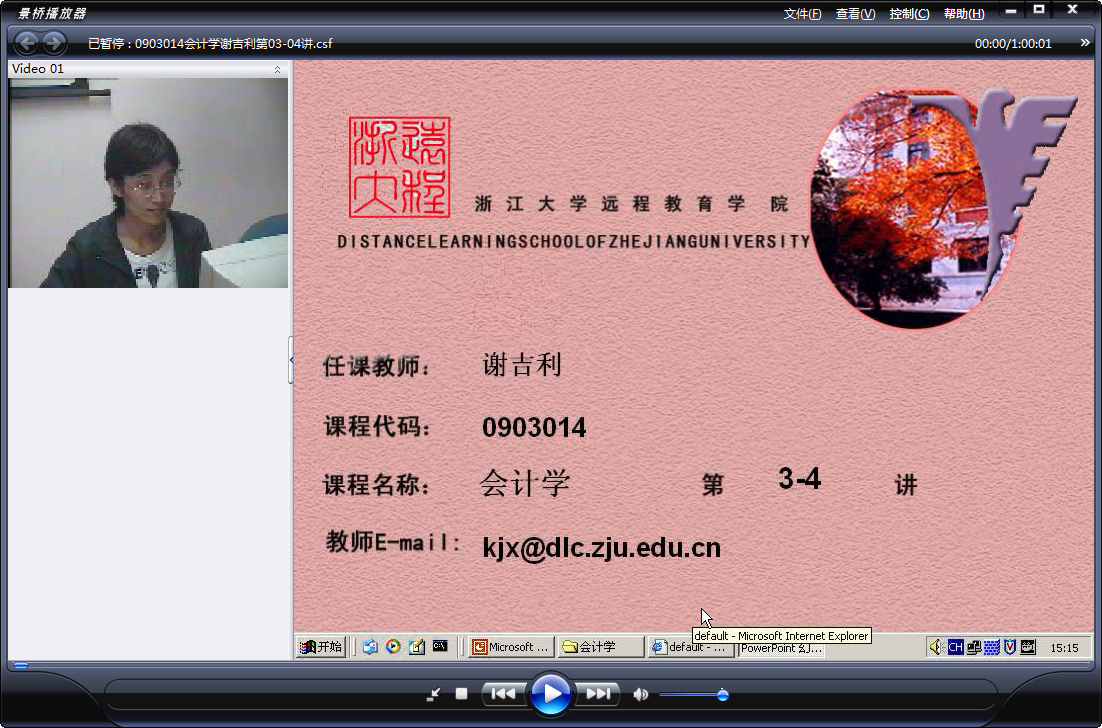Click the seek bar position handle
The image size is (1102, 728).
pos(21,665)
